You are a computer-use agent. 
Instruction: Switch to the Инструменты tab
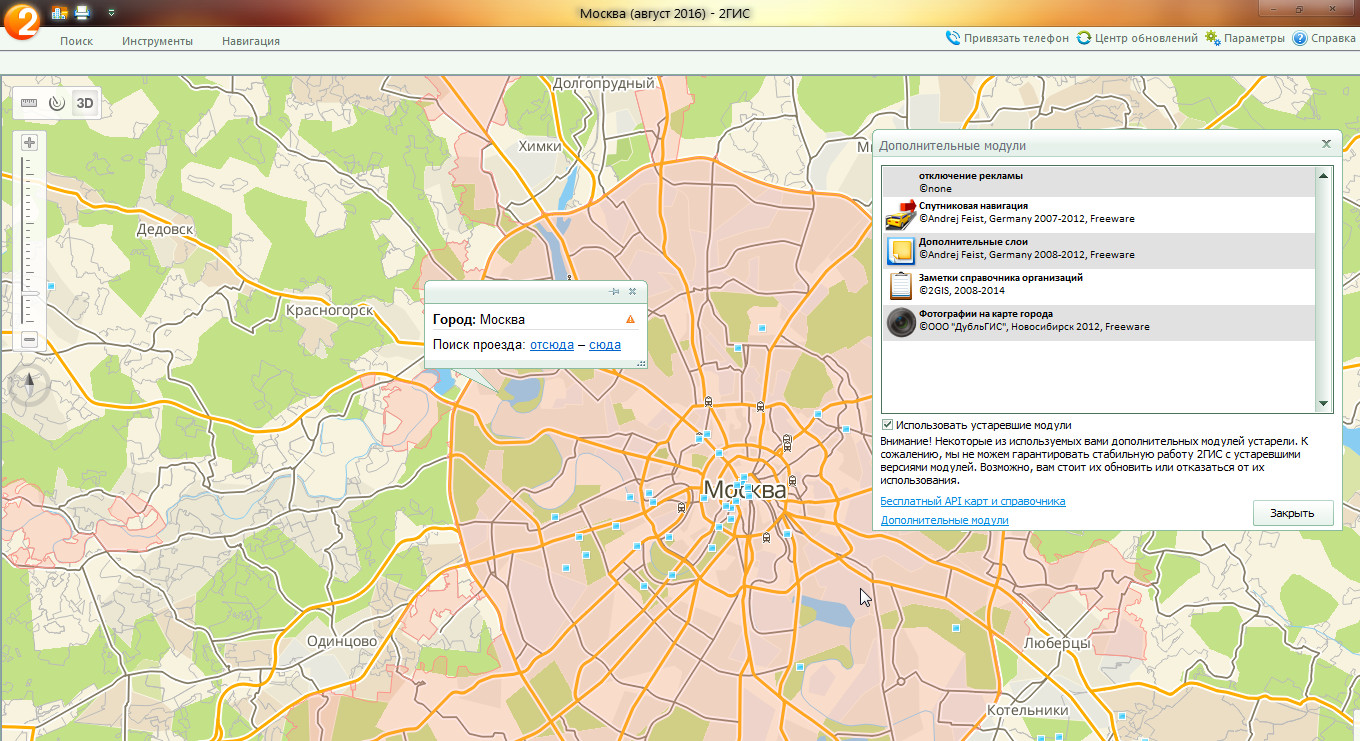coord(157,41)
